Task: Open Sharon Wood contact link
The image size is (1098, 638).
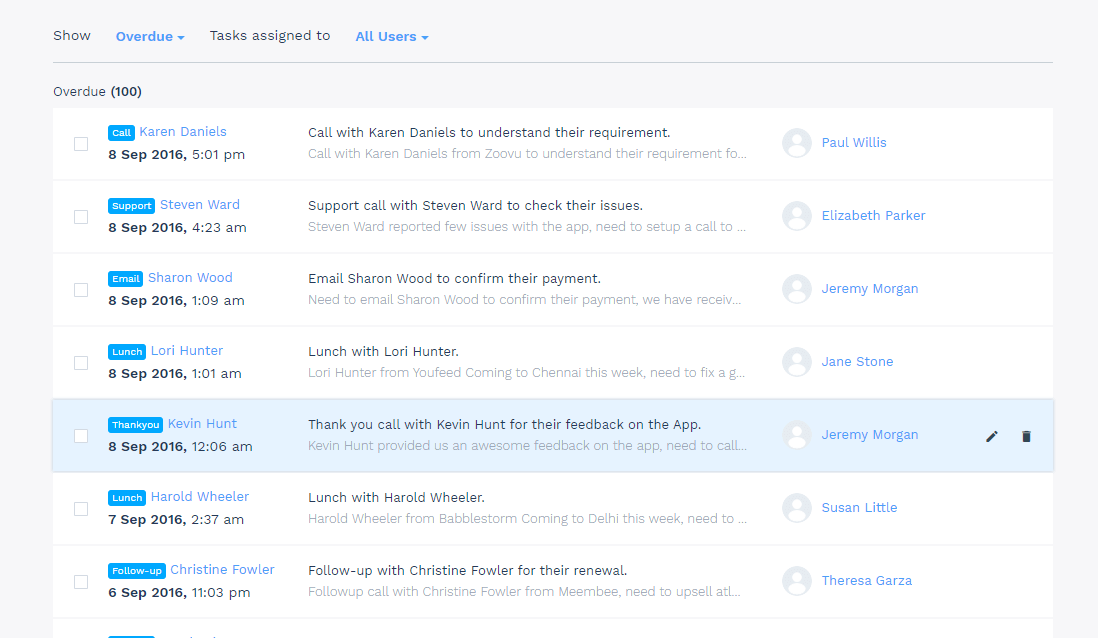Action: click(190, 278)
